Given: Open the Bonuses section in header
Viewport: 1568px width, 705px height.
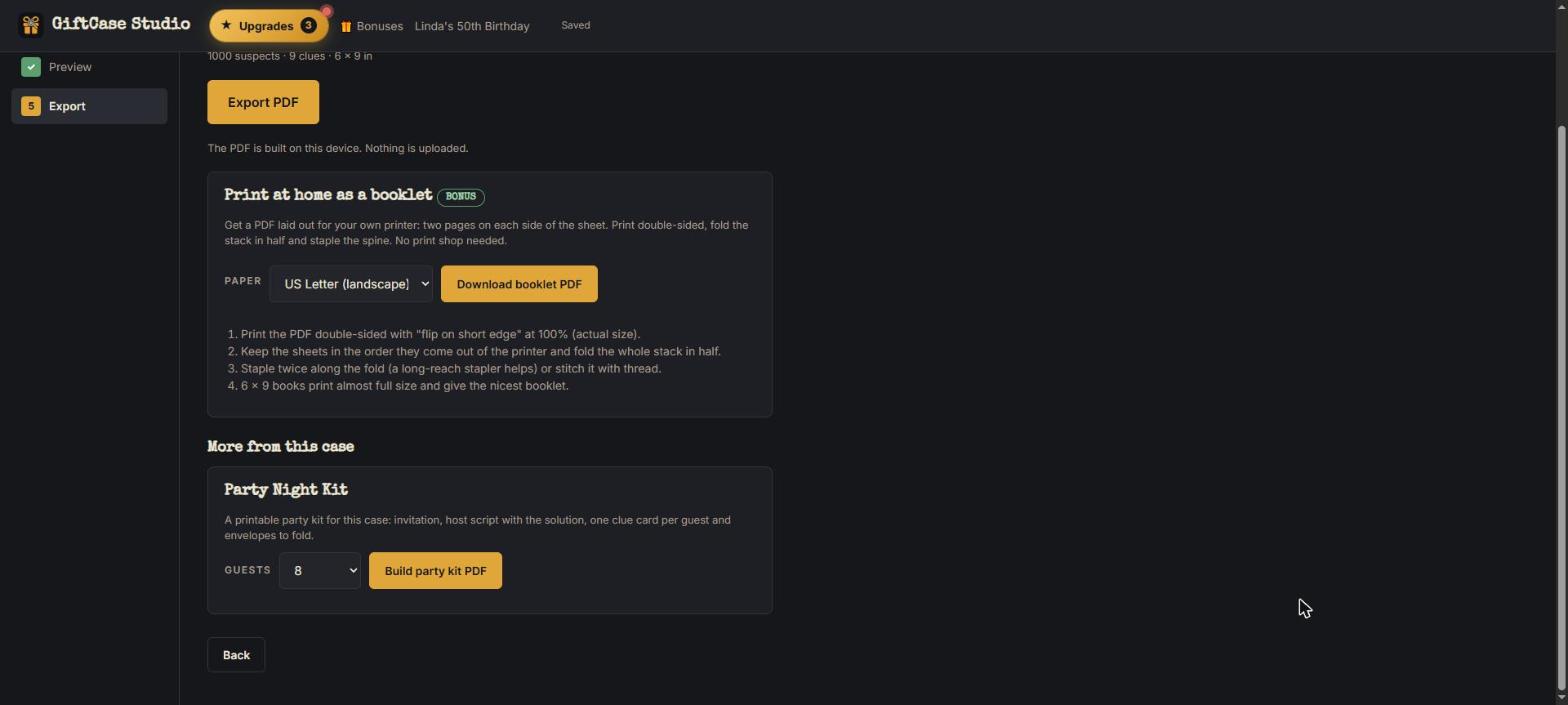Looking at the screenshot, I should 372,26.
